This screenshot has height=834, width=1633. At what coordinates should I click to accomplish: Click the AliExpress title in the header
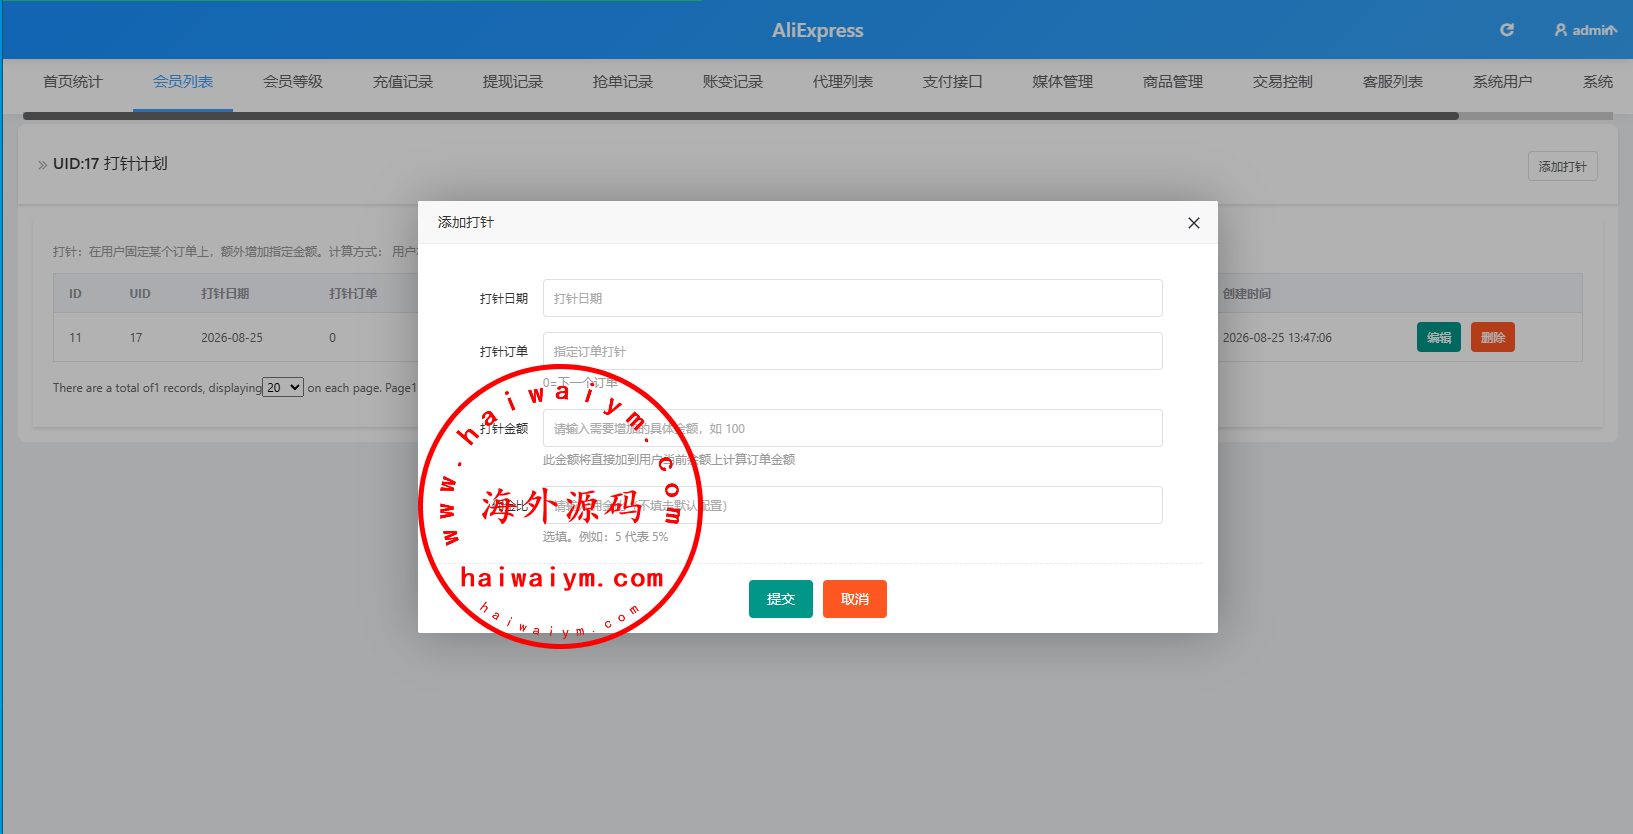[x=817, y=30]
